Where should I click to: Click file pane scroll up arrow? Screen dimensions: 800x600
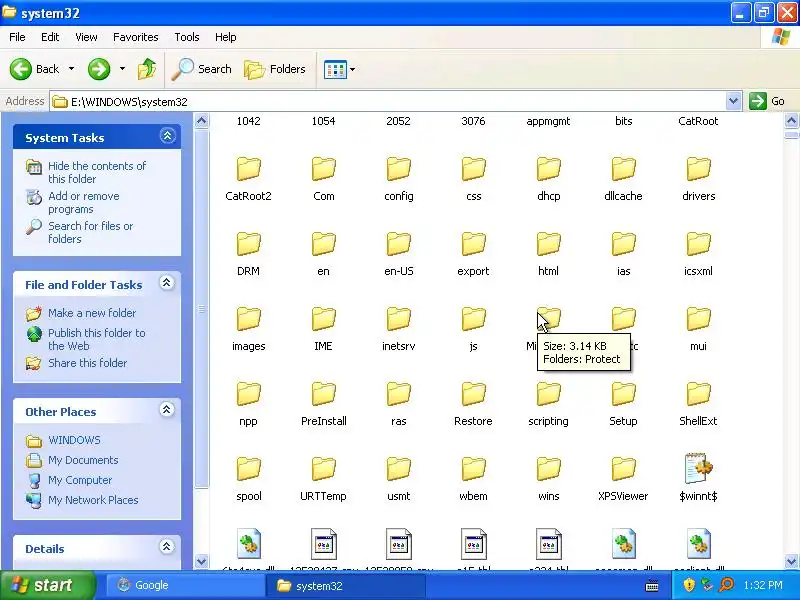point(791,121)
